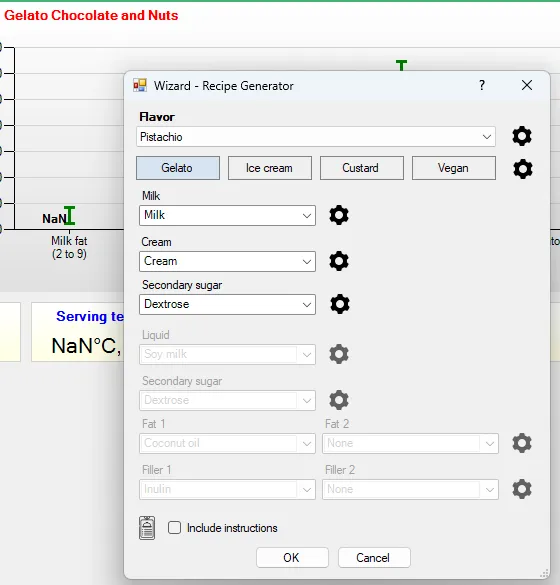Click the help question mark in title bar
The height and width of the screenshot is (585, 560).
point(482,85)
